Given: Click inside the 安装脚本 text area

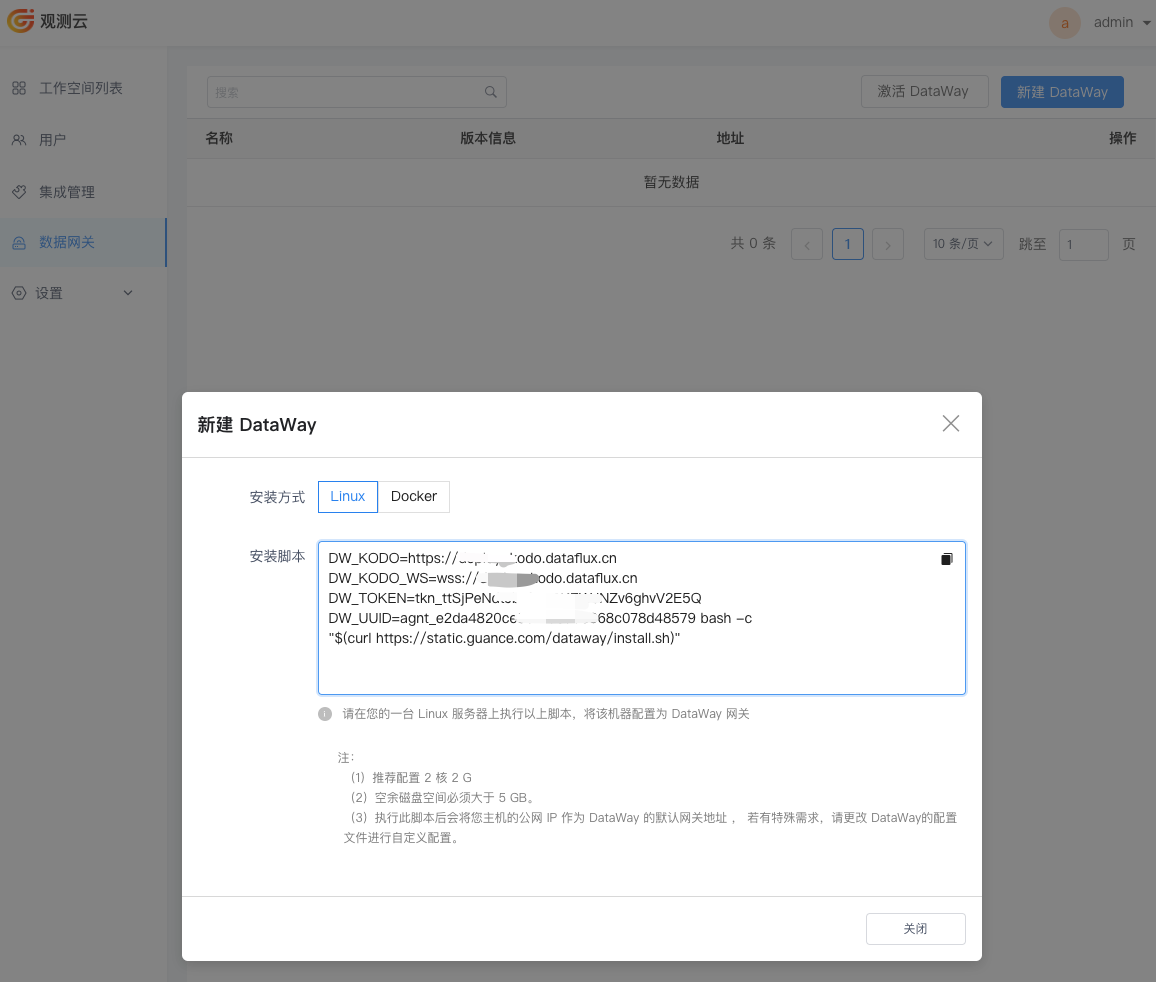Looking at the screenshot, I should pos(641,618).
